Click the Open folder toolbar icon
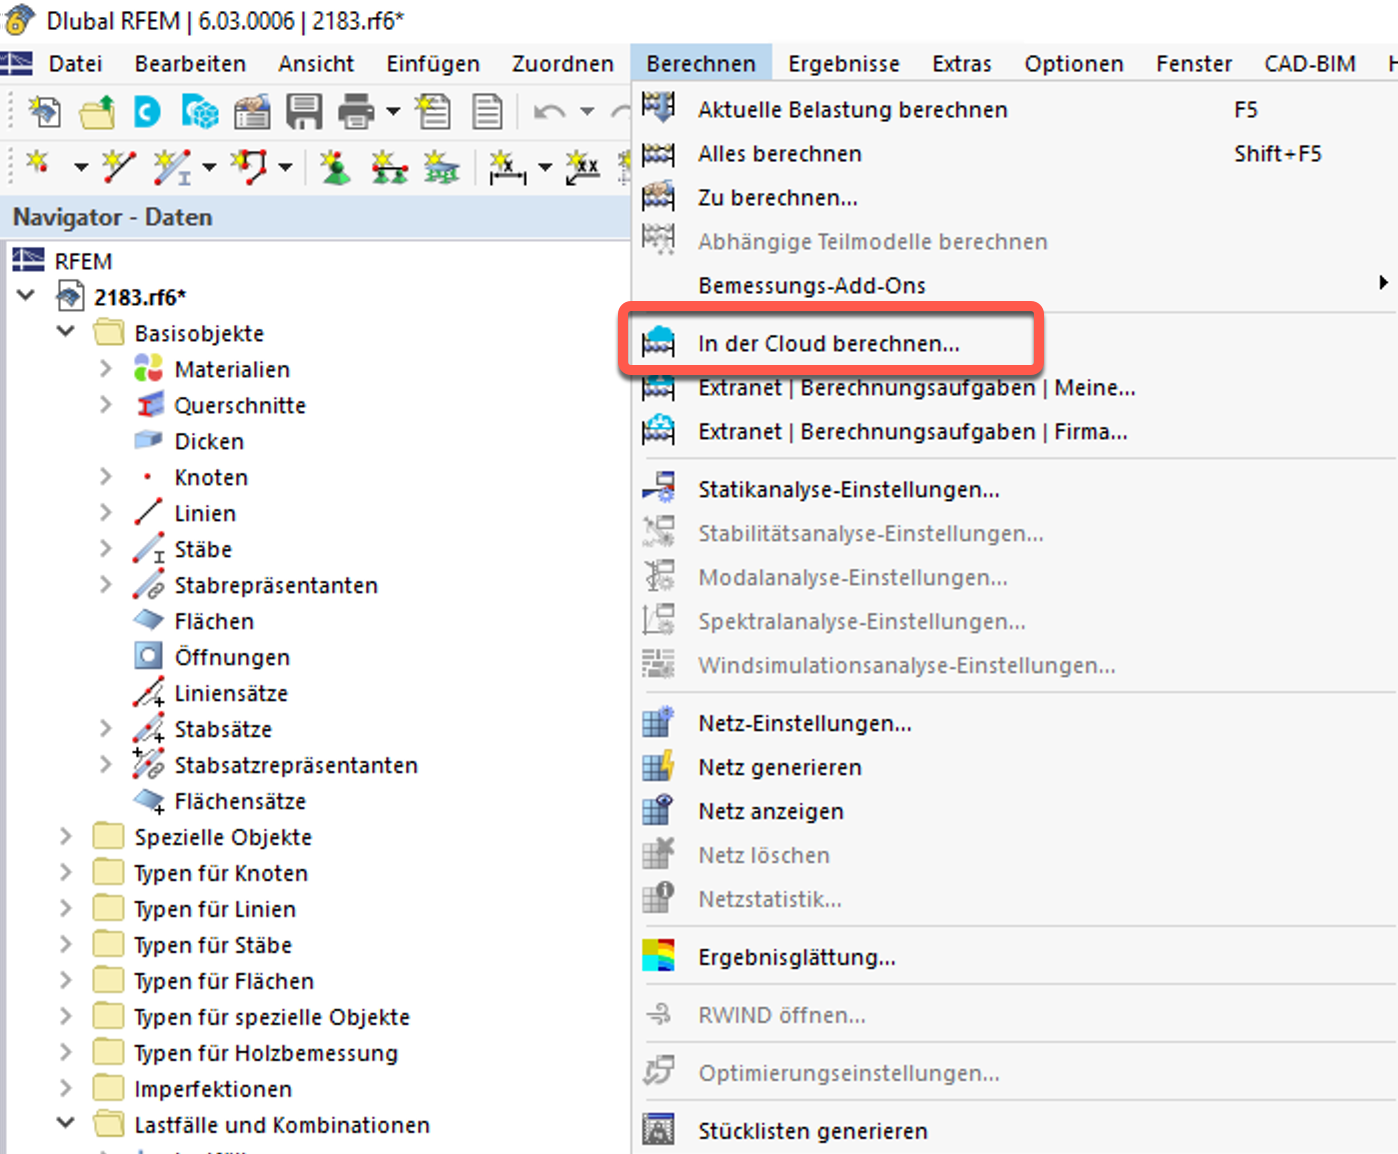The image size is (1398, 1154). click(97, 111)
